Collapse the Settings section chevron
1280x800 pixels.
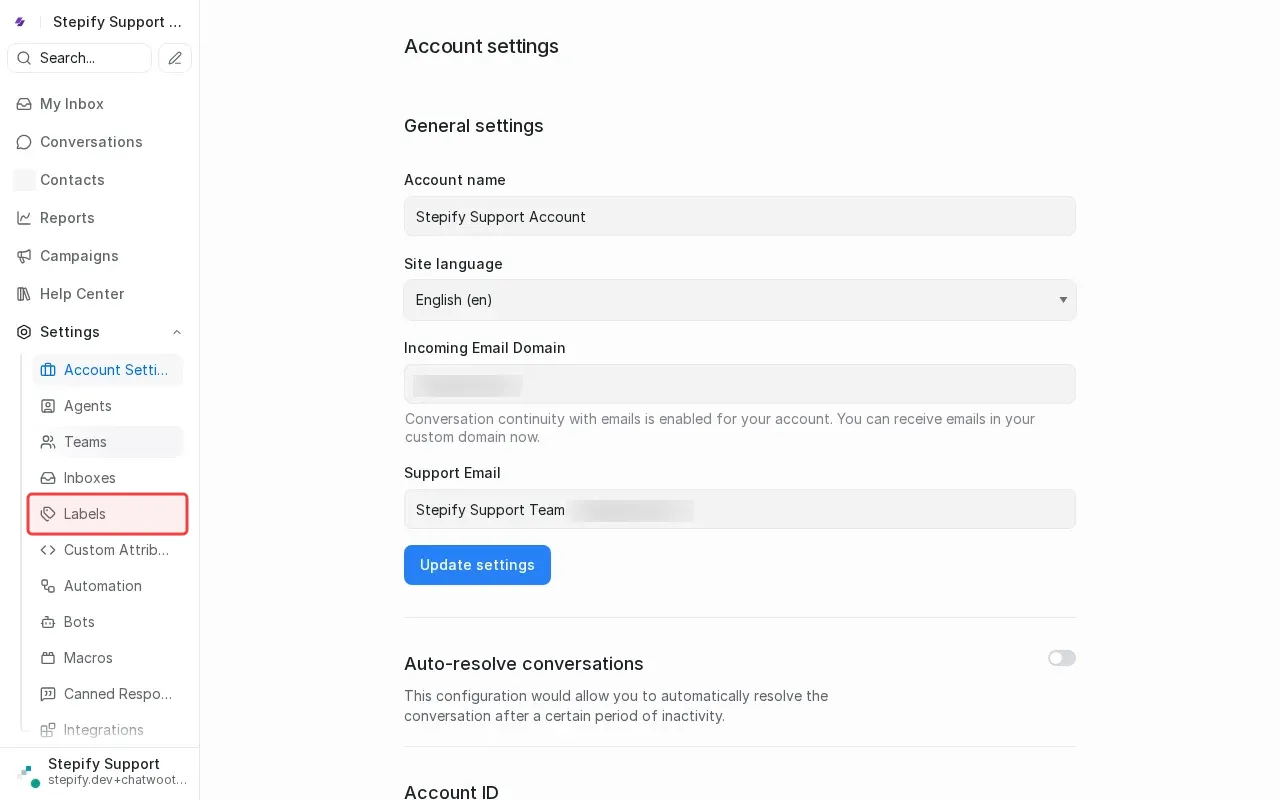[x=177, y=332]
